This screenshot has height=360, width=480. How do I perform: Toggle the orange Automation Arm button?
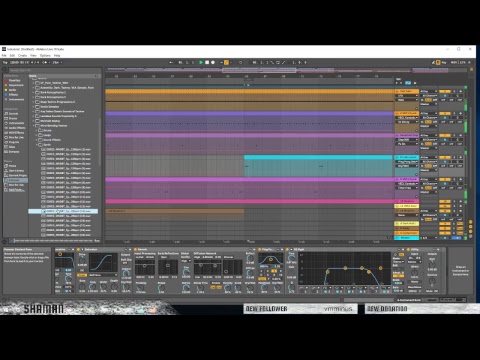click(226, 62)
